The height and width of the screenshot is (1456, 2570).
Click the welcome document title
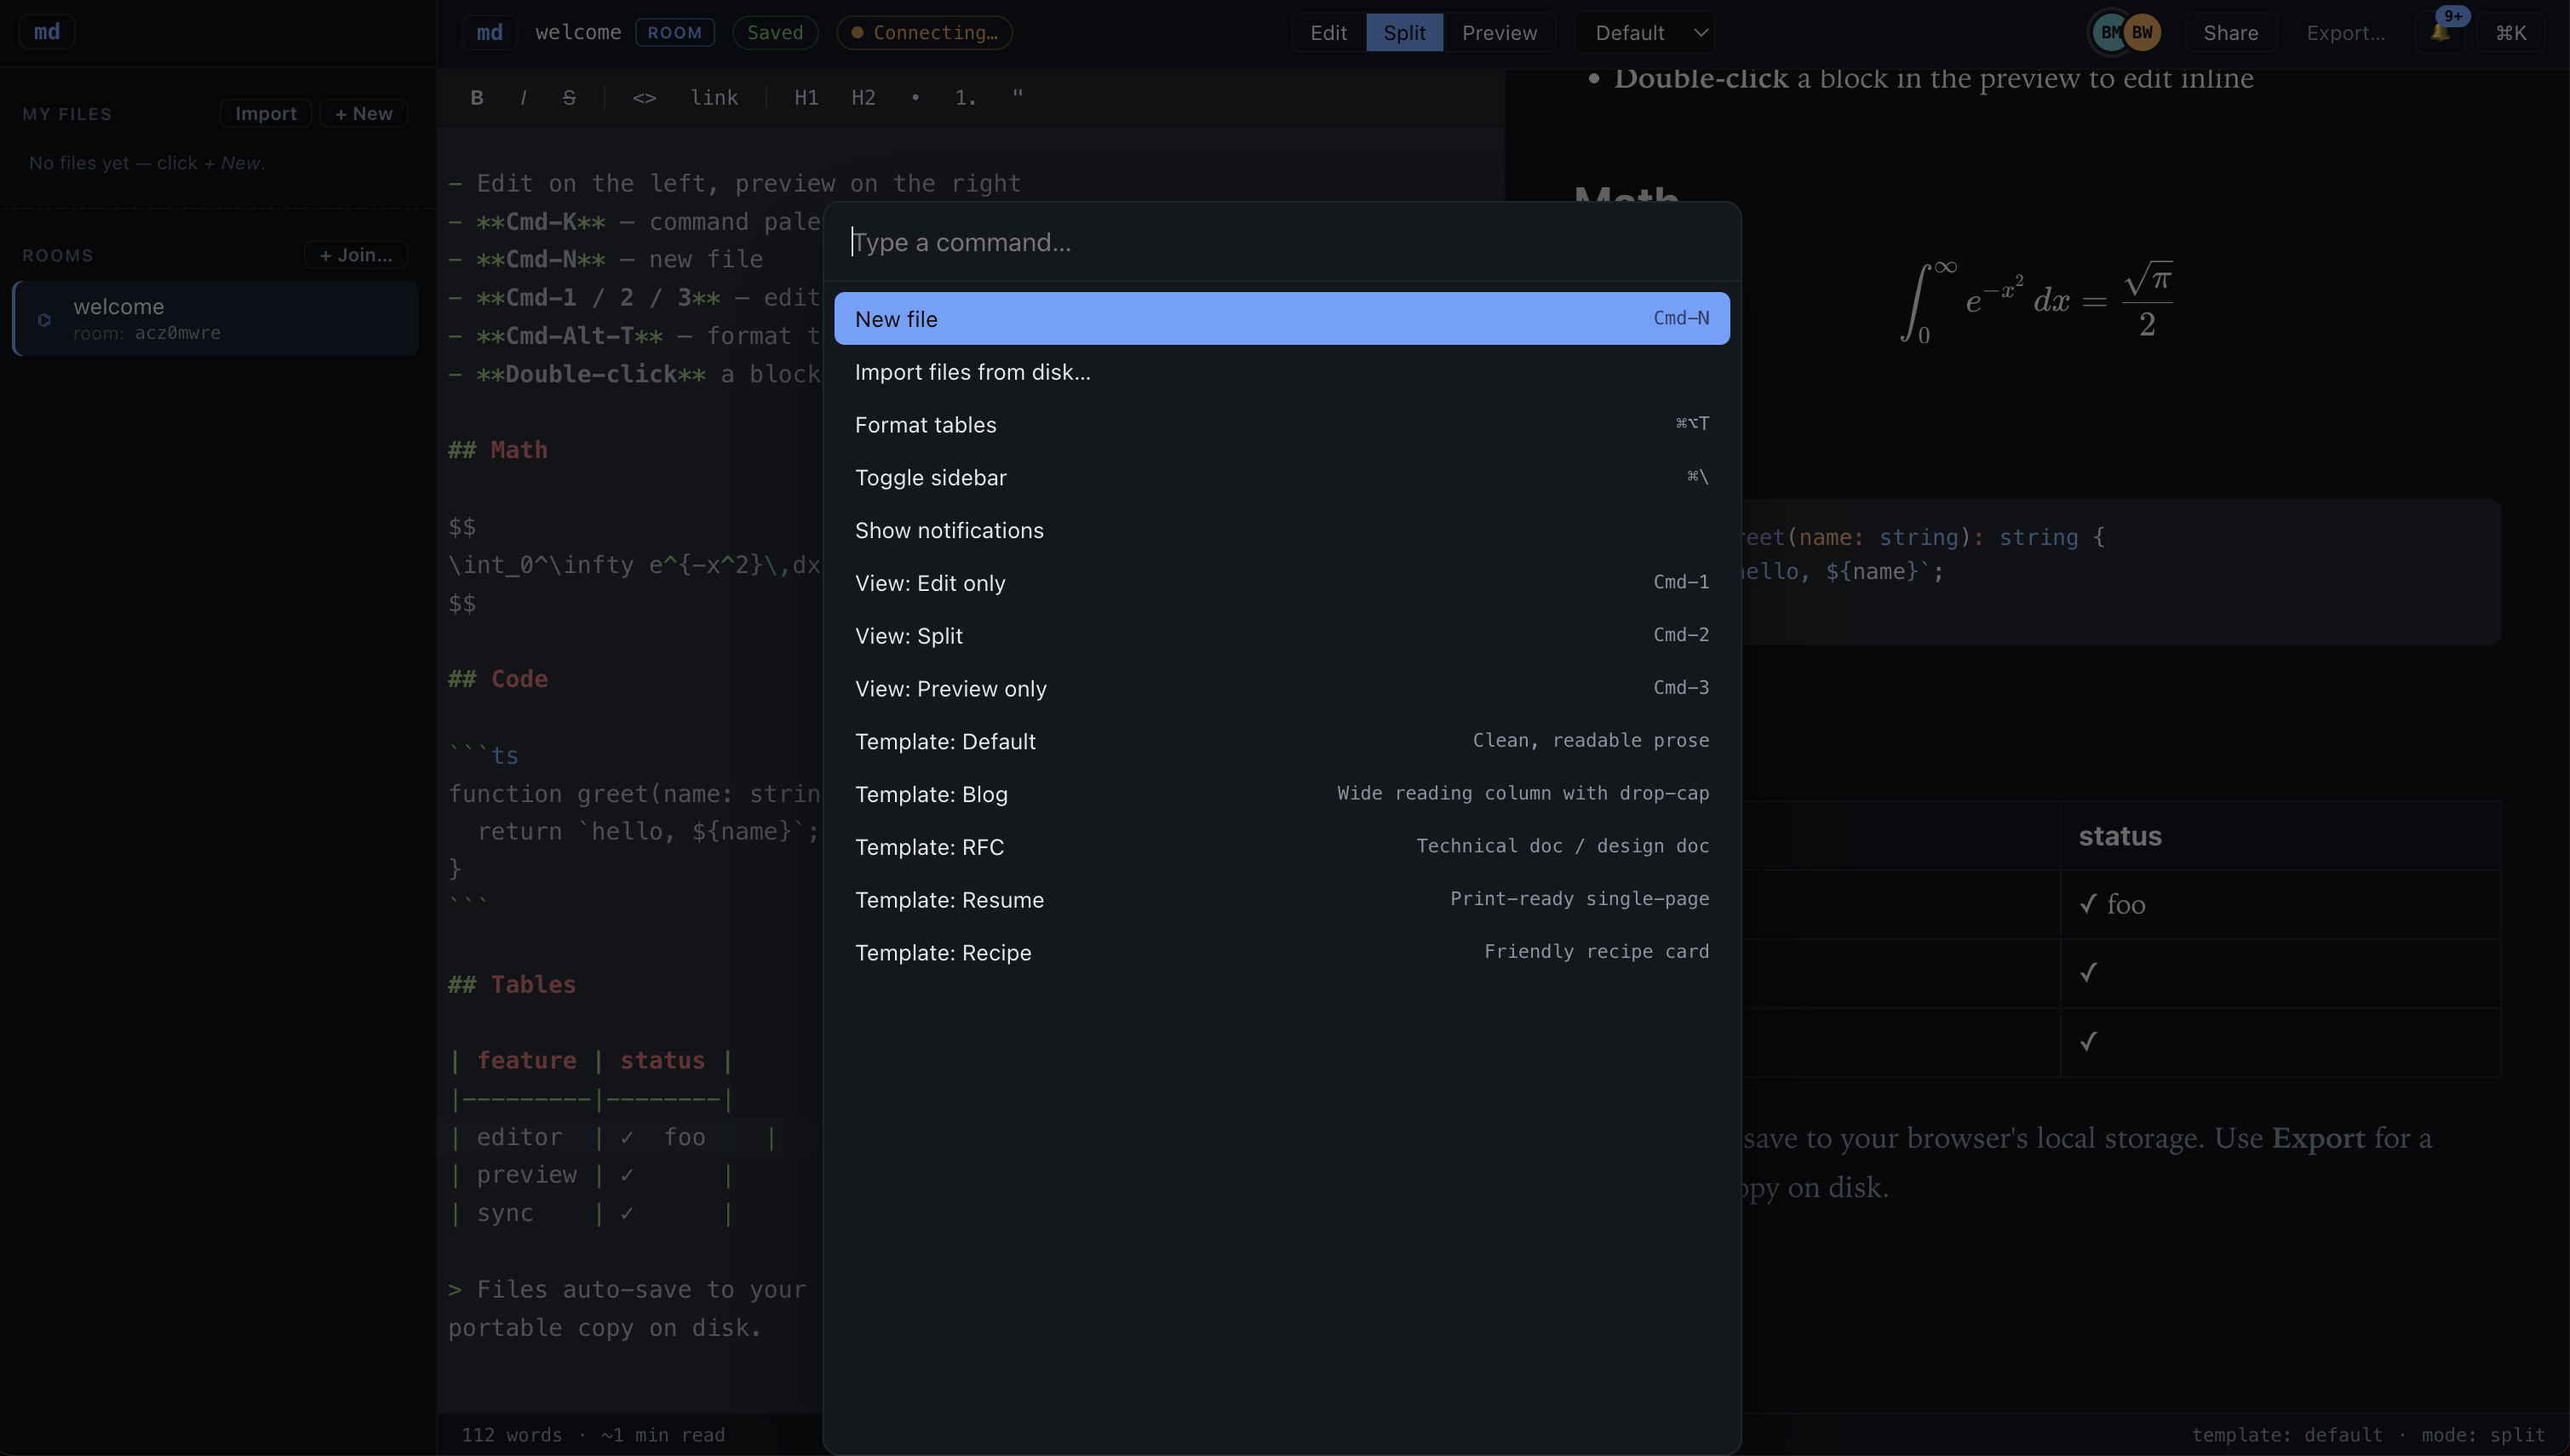(578, 32)
